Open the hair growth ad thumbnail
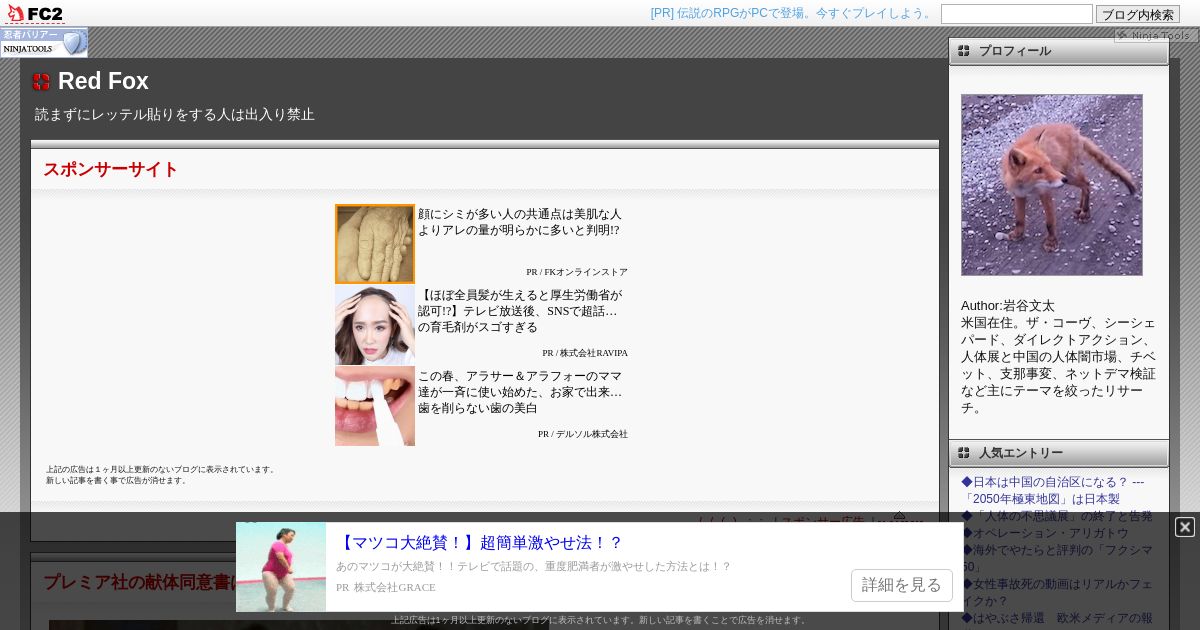1200x630 pixels. [x=375, y=325]
